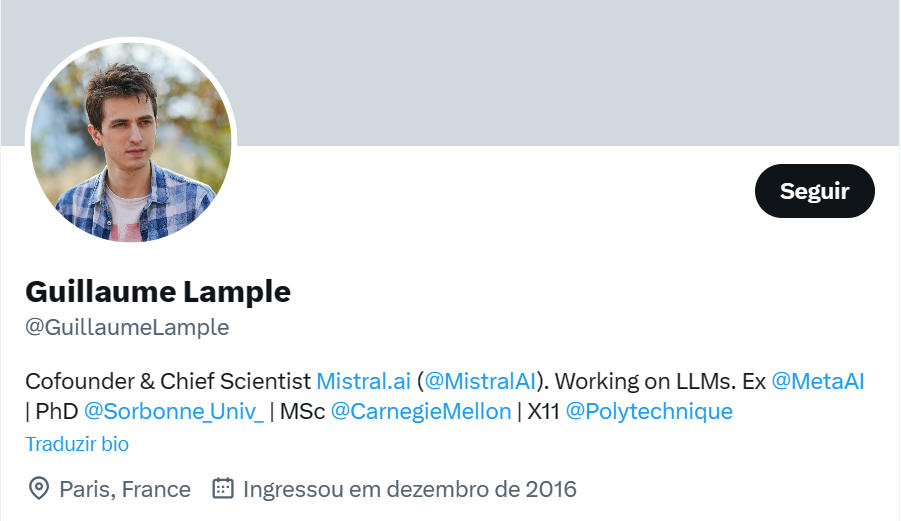This screenshot has width=901, height=521.
Task: Select the Guillaume Lample display name
Action: click(158, 291)
